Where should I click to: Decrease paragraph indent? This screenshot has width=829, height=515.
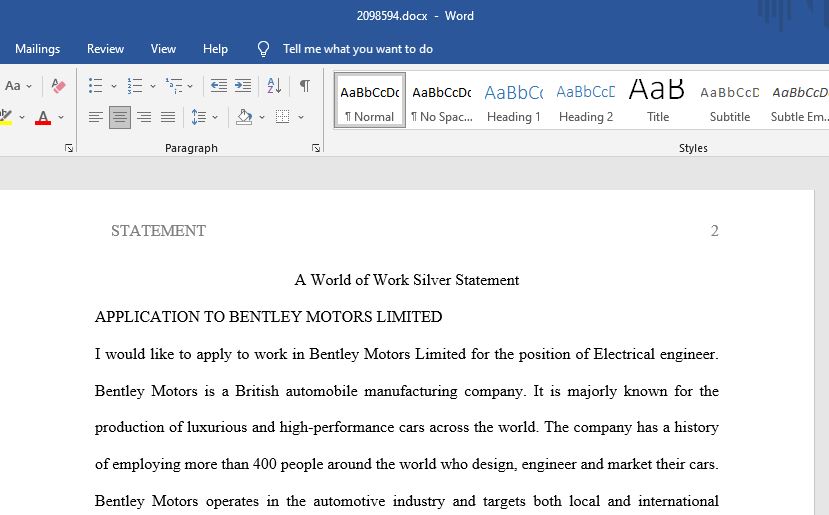point(218,86)
